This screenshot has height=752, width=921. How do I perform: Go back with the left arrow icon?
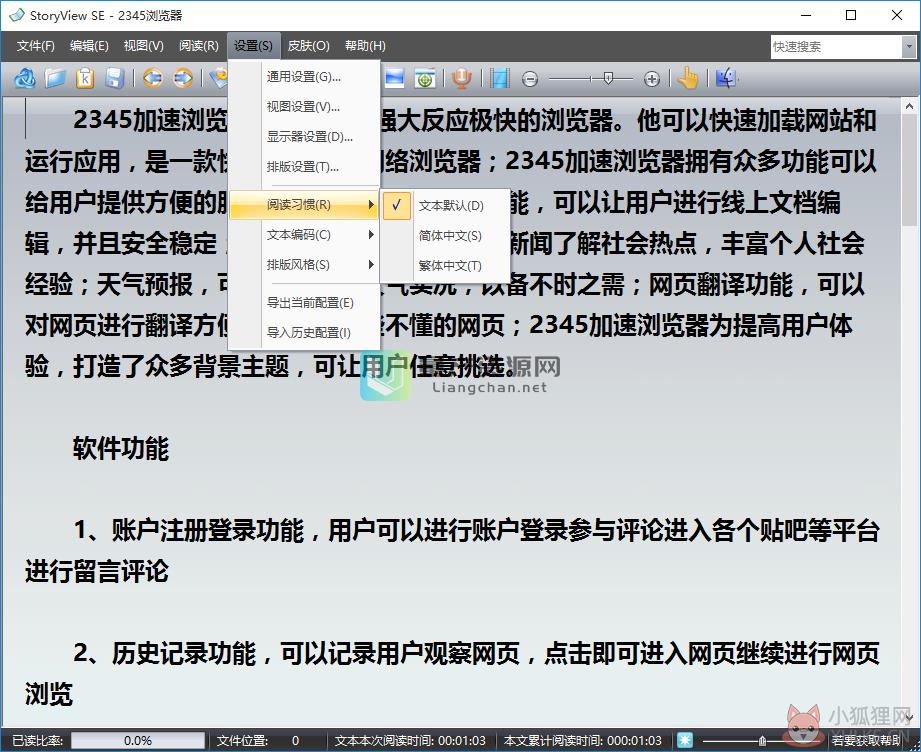[153, 78]
